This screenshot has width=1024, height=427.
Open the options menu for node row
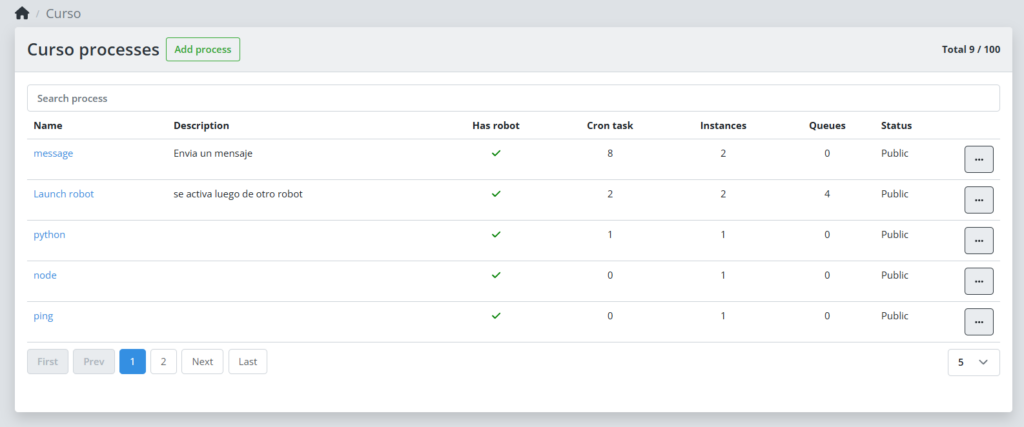click(x=978, y=281)
